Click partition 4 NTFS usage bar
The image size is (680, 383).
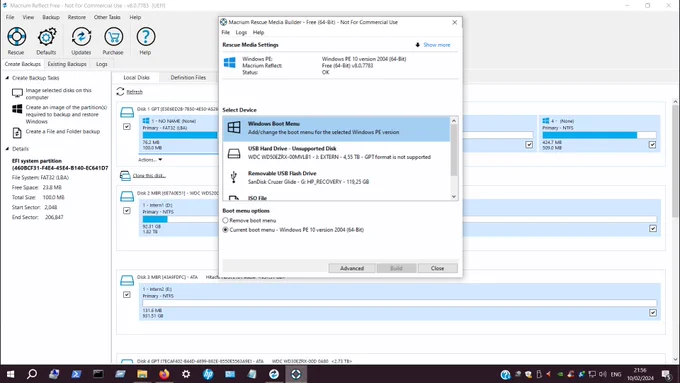[599, 135]
